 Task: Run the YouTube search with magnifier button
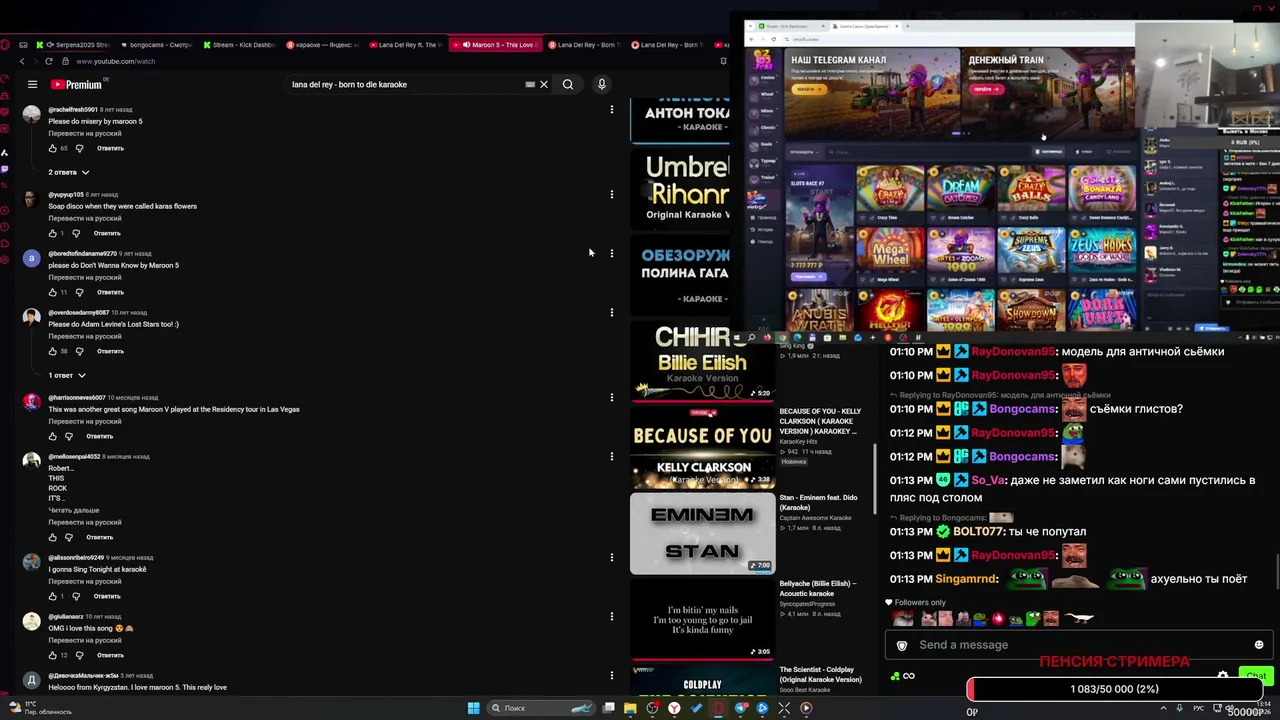click(568, 85)
